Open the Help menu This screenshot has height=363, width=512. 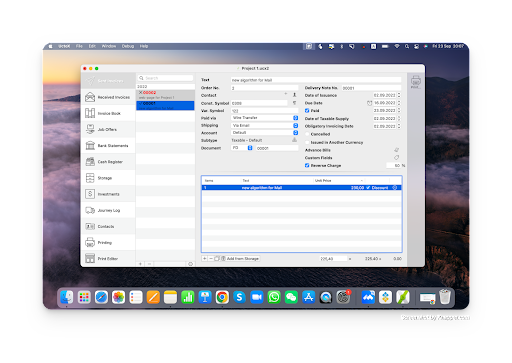pos(144,46)
